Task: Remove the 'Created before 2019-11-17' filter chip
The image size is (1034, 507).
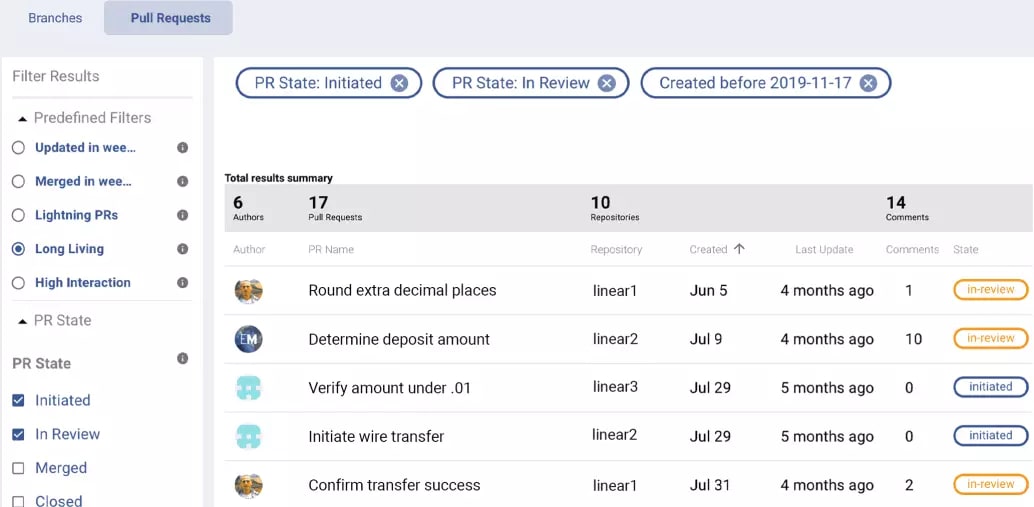Action: coord(868,83)
